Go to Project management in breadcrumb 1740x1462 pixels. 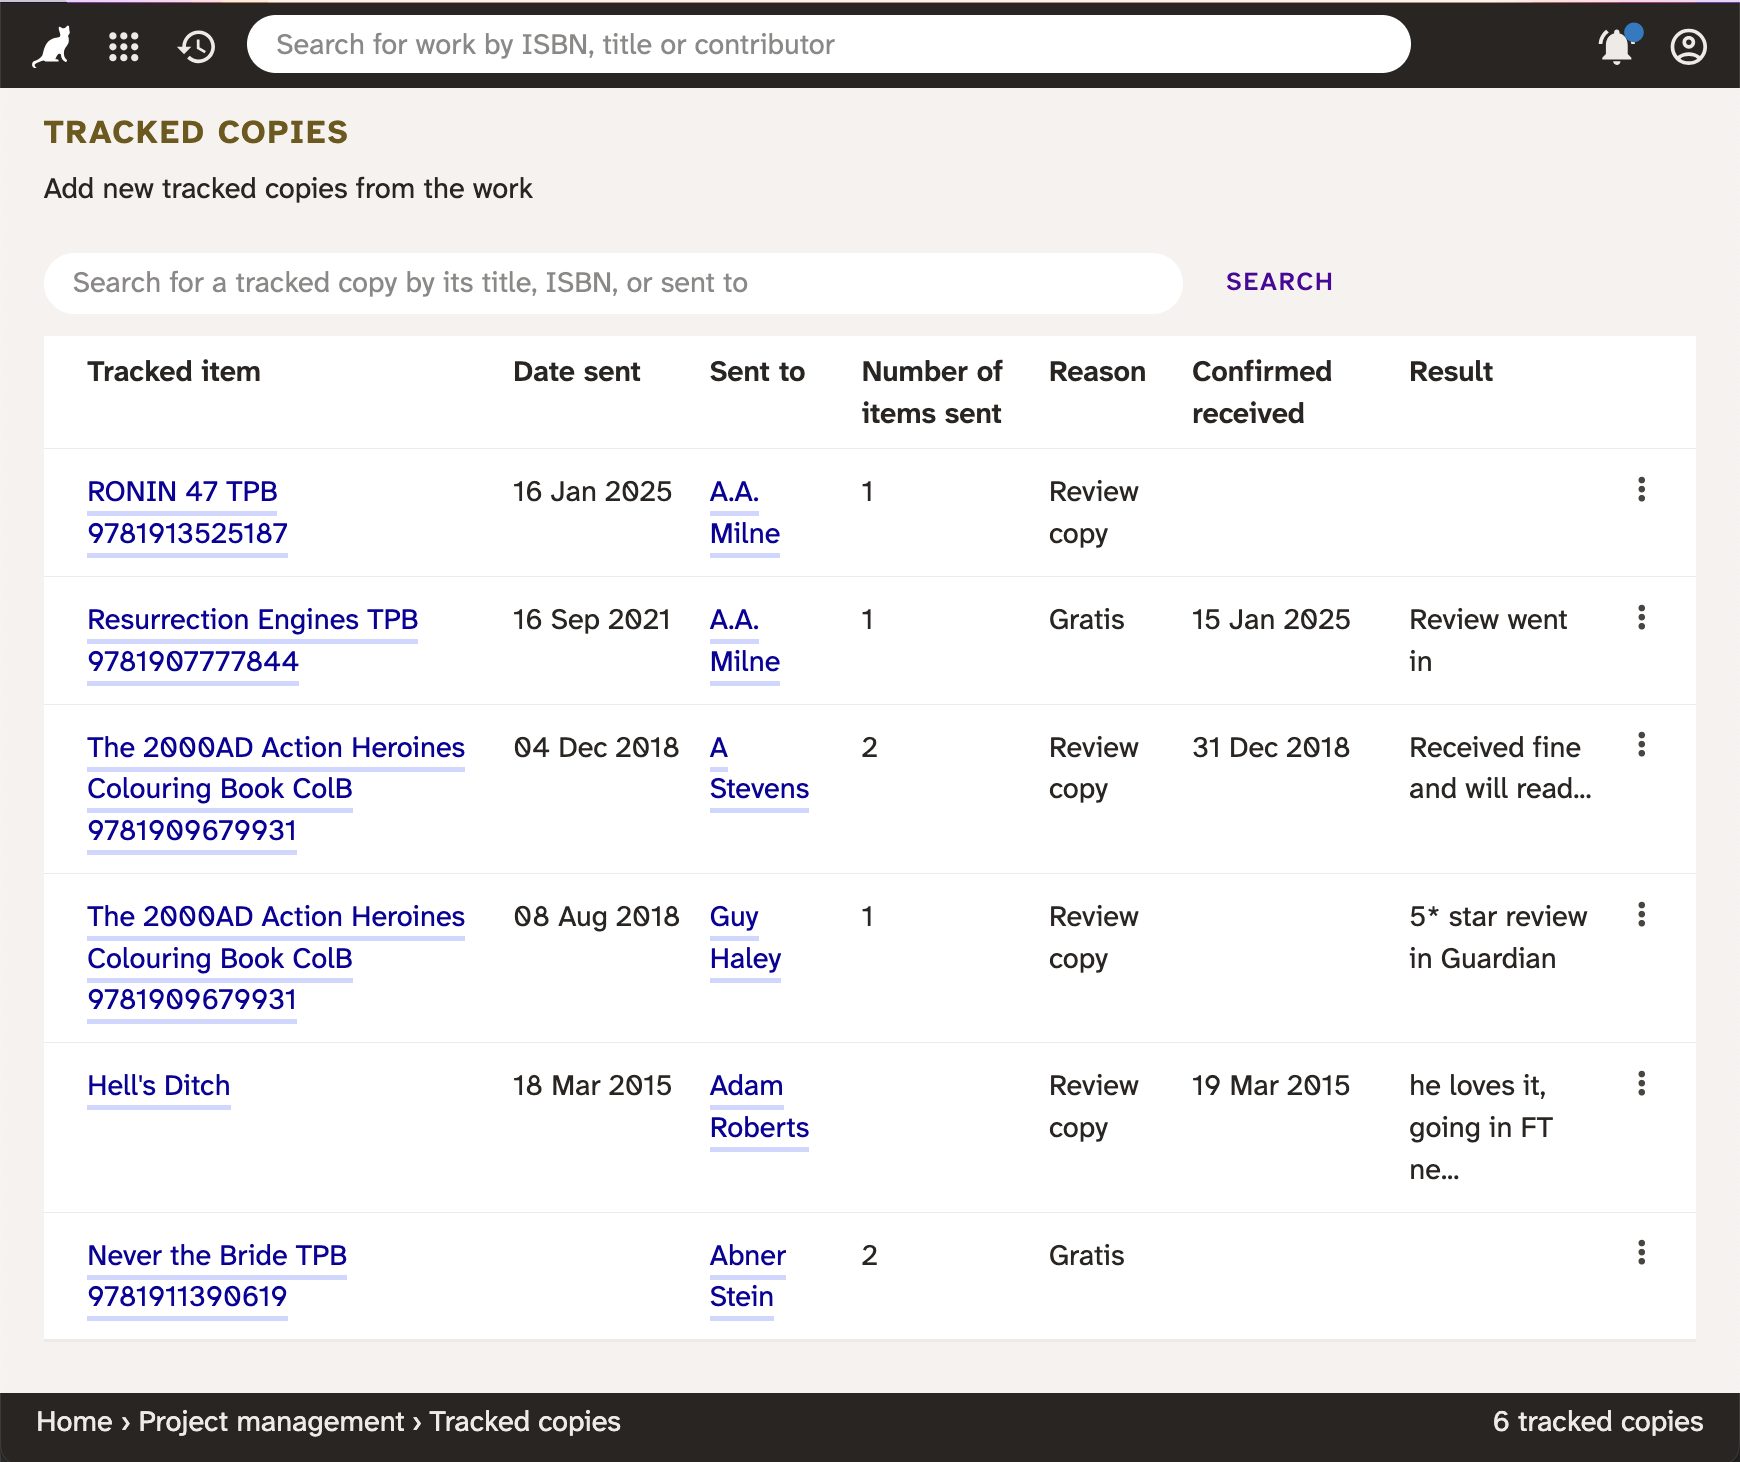pos(271,1421)
